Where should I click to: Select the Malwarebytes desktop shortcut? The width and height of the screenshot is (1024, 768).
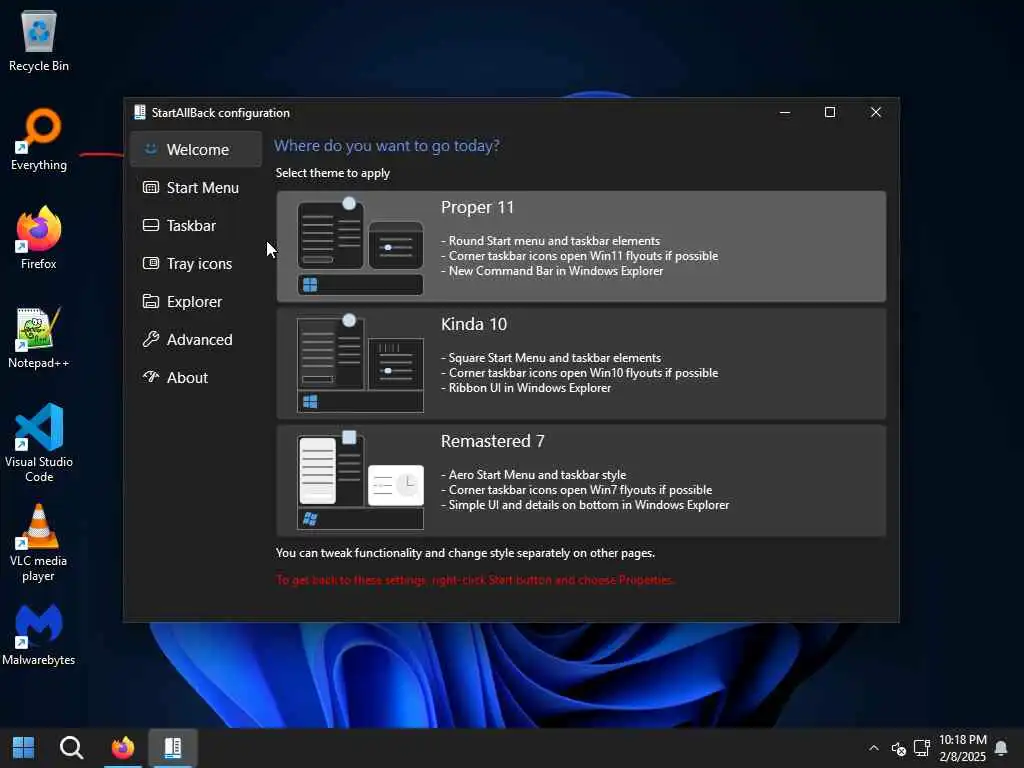click(x=39, y=635)
